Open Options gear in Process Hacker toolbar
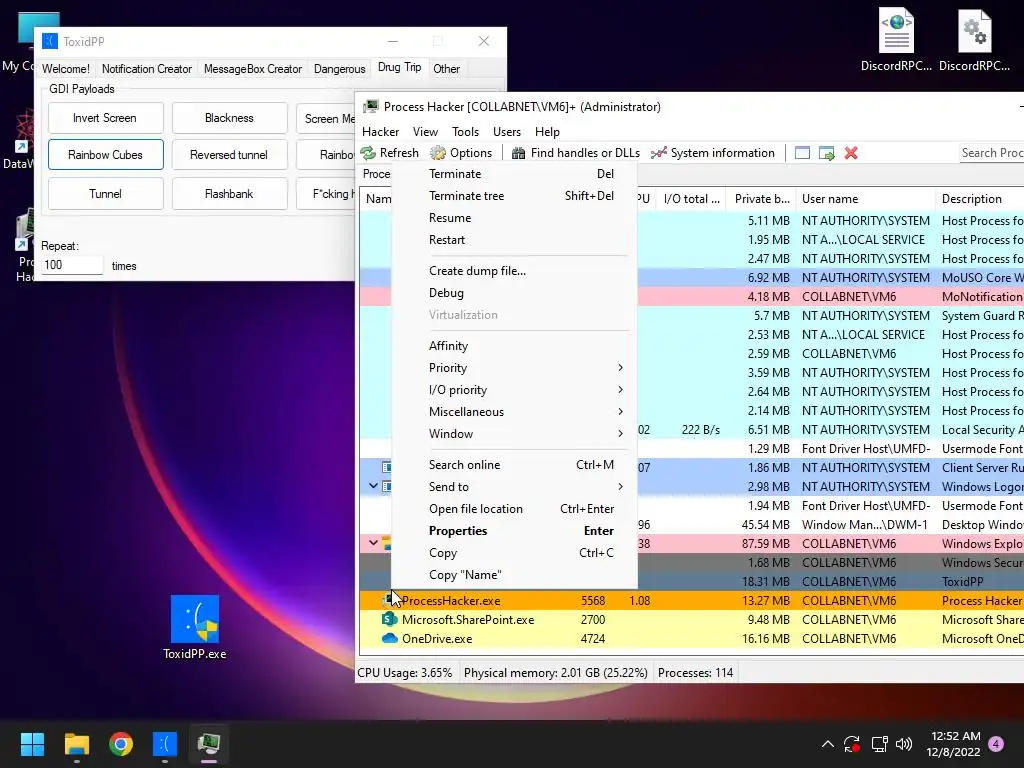Viewport: 1024px width, 768px height. click(438, 153)
